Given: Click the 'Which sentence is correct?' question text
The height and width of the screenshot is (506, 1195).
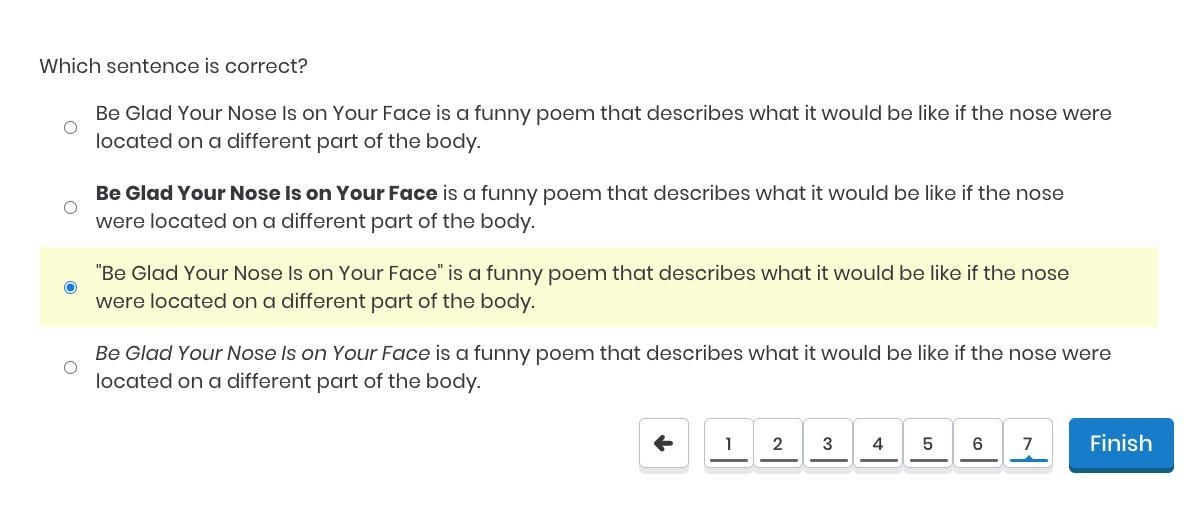Looking at the screenshot, I should (x=173, y=66).
